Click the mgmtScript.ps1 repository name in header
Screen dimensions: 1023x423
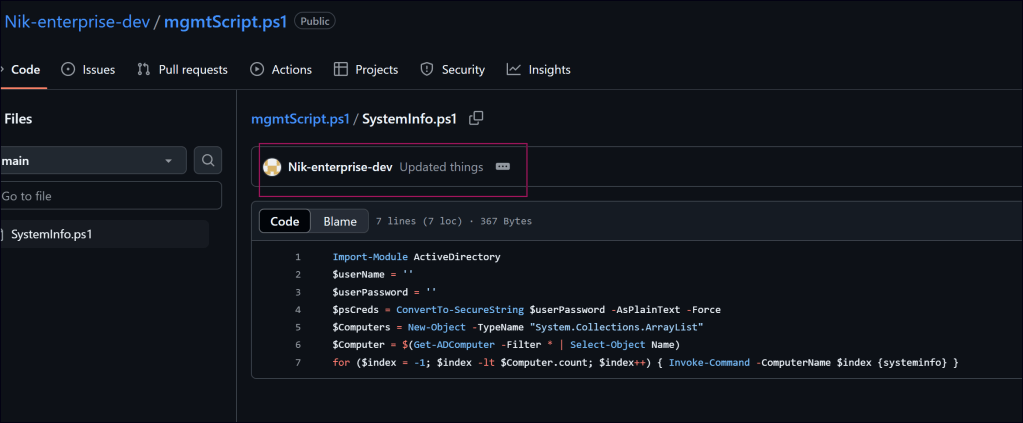click(224, 20)
